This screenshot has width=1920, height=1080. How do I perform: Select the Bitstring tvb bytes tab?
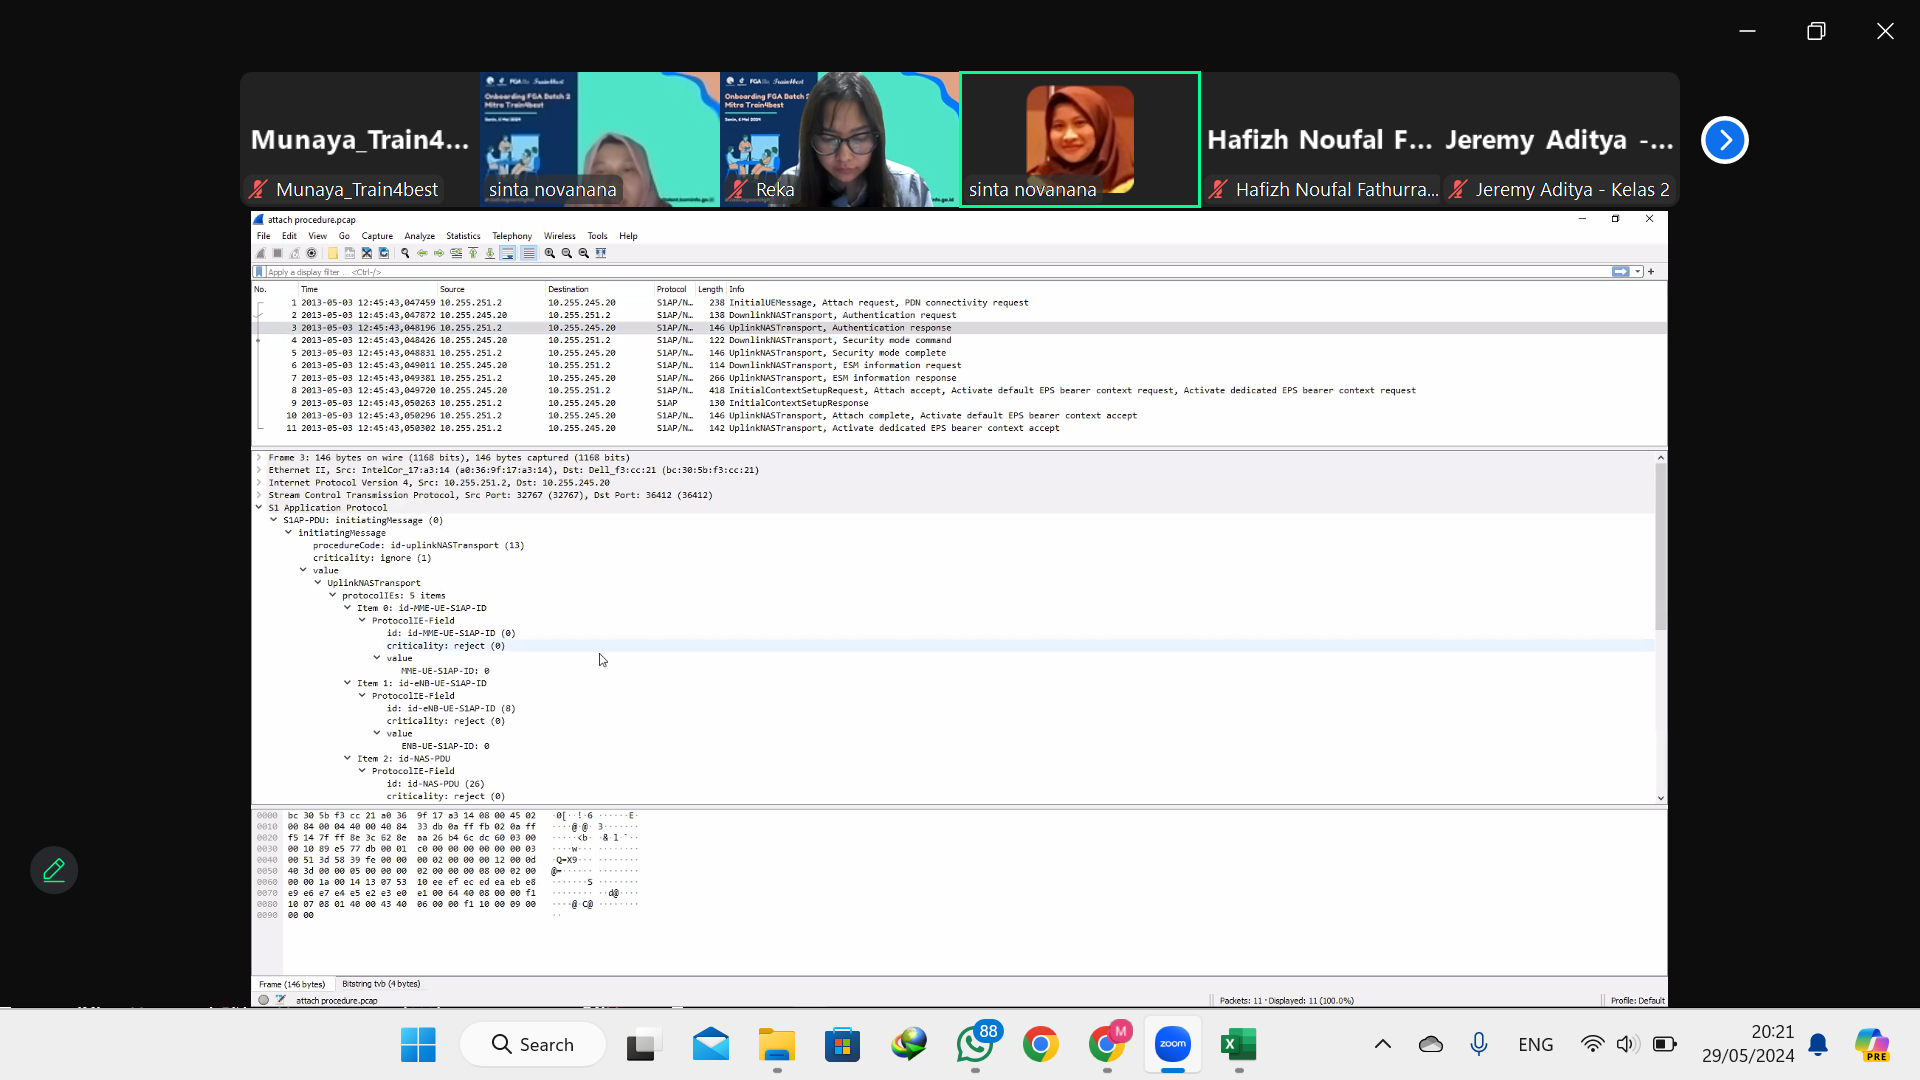click(x=381, y=984)
